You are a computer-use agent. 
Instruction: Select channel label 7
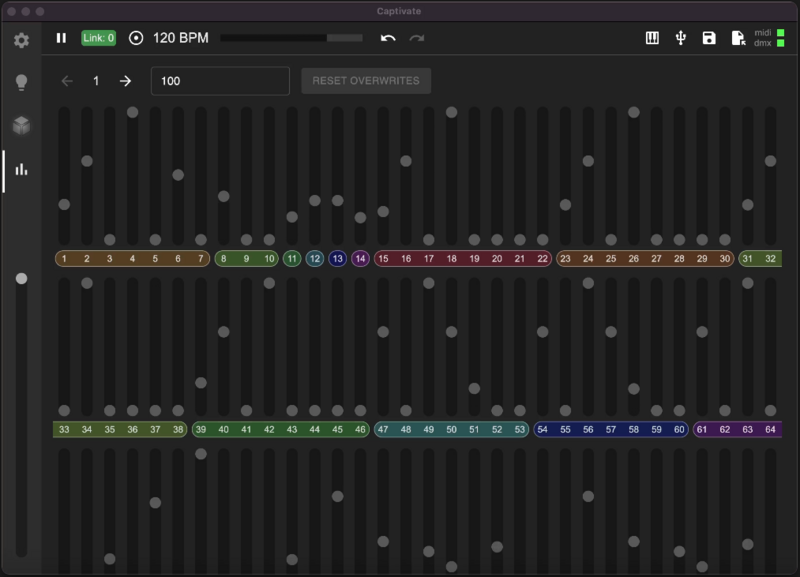click(x=201, y=259)
